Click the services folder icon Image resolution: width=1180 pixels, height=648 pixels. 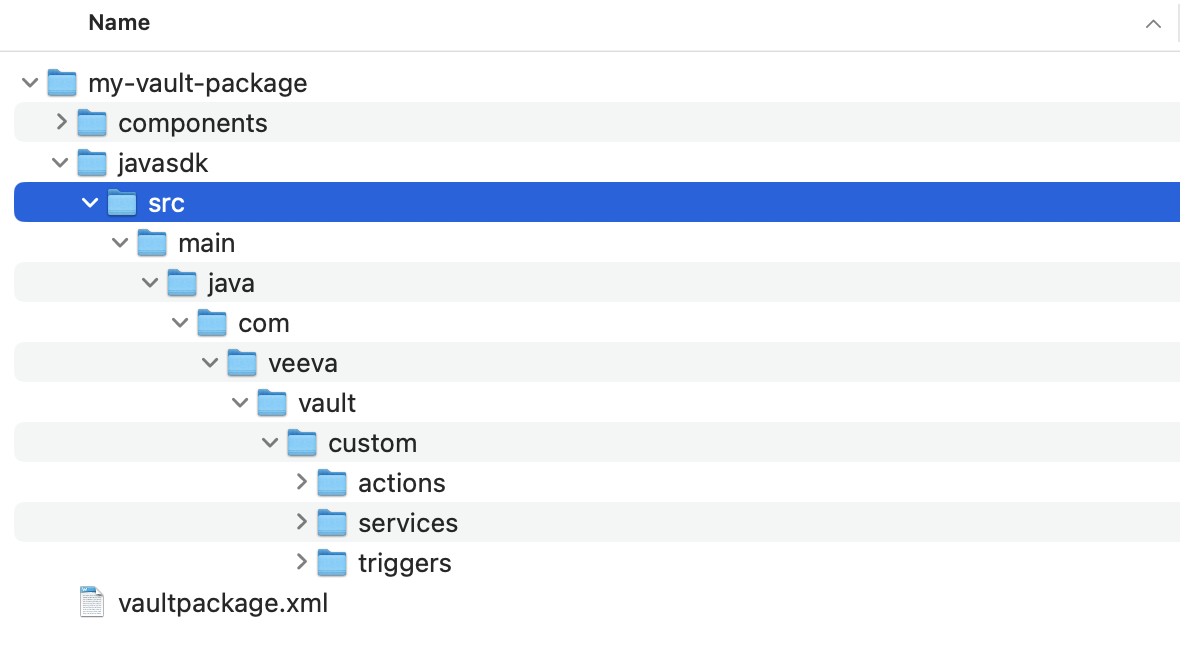tap(331, 522)
